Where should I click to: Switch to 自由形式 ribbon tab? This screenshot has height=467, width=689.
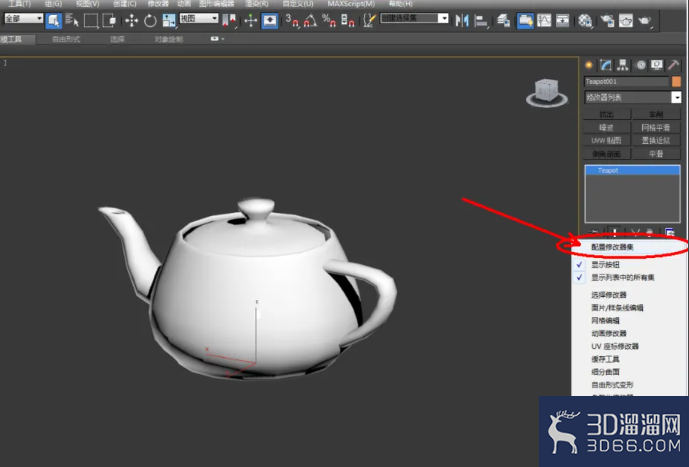tap(66, 39)
